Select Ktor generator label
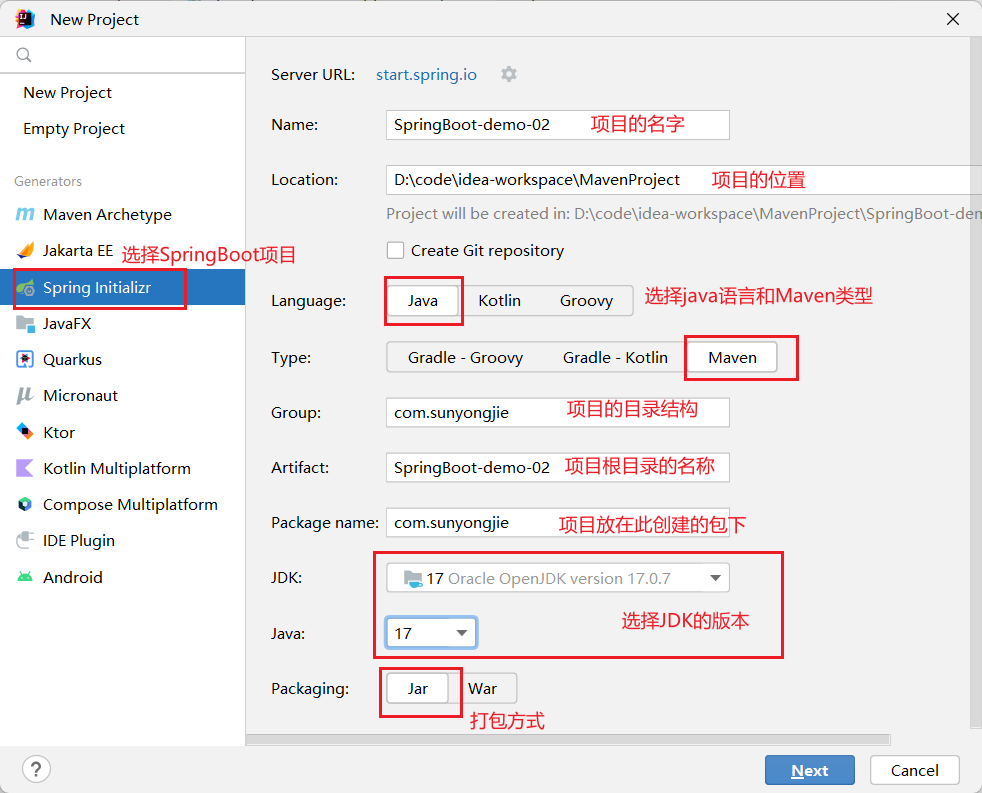Viewport: 982px width, 793px height. coord(59,432)
